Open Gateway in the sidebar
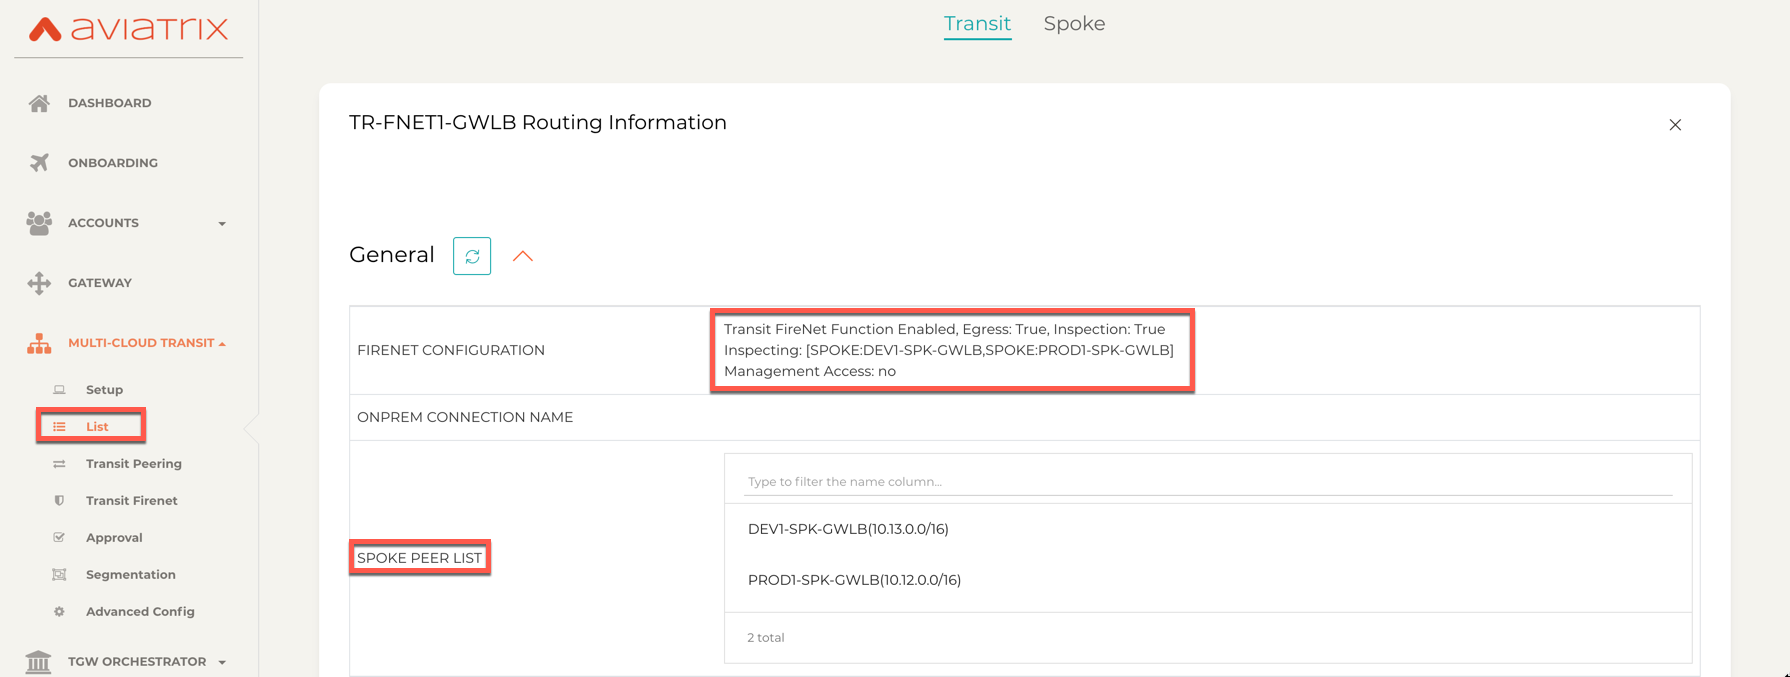 [100, 283]
